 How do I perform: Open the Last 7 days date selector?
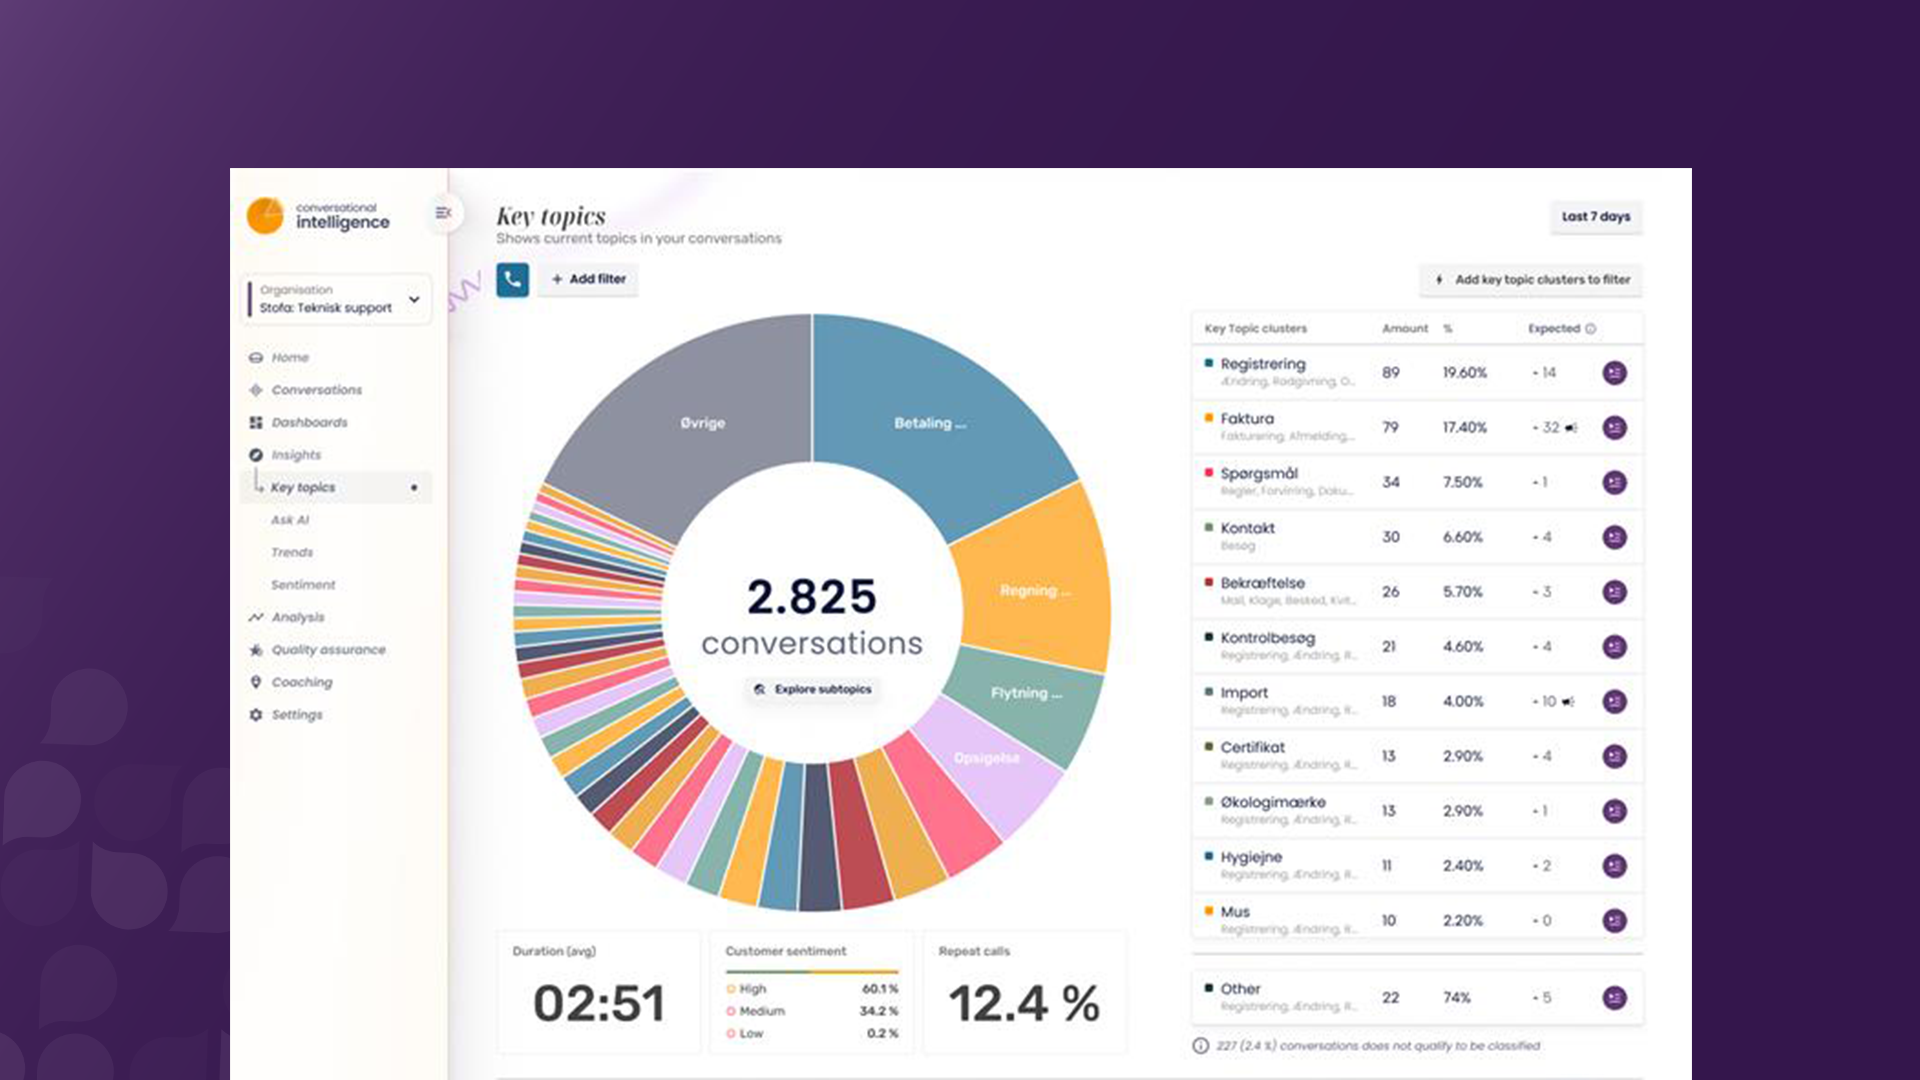coord(1595,217)
